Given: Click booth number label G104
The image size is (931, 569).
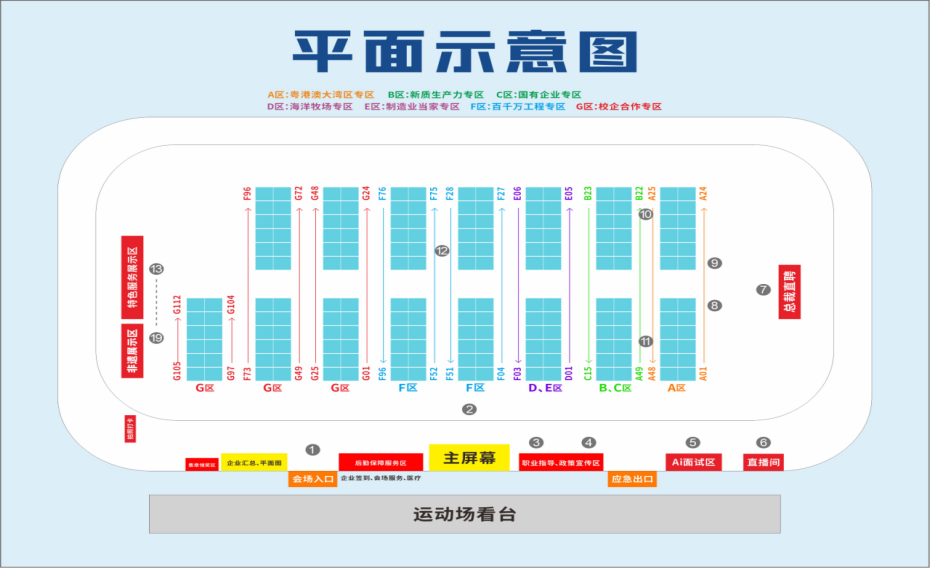Looking at the screenshot, I should (231, 305).
